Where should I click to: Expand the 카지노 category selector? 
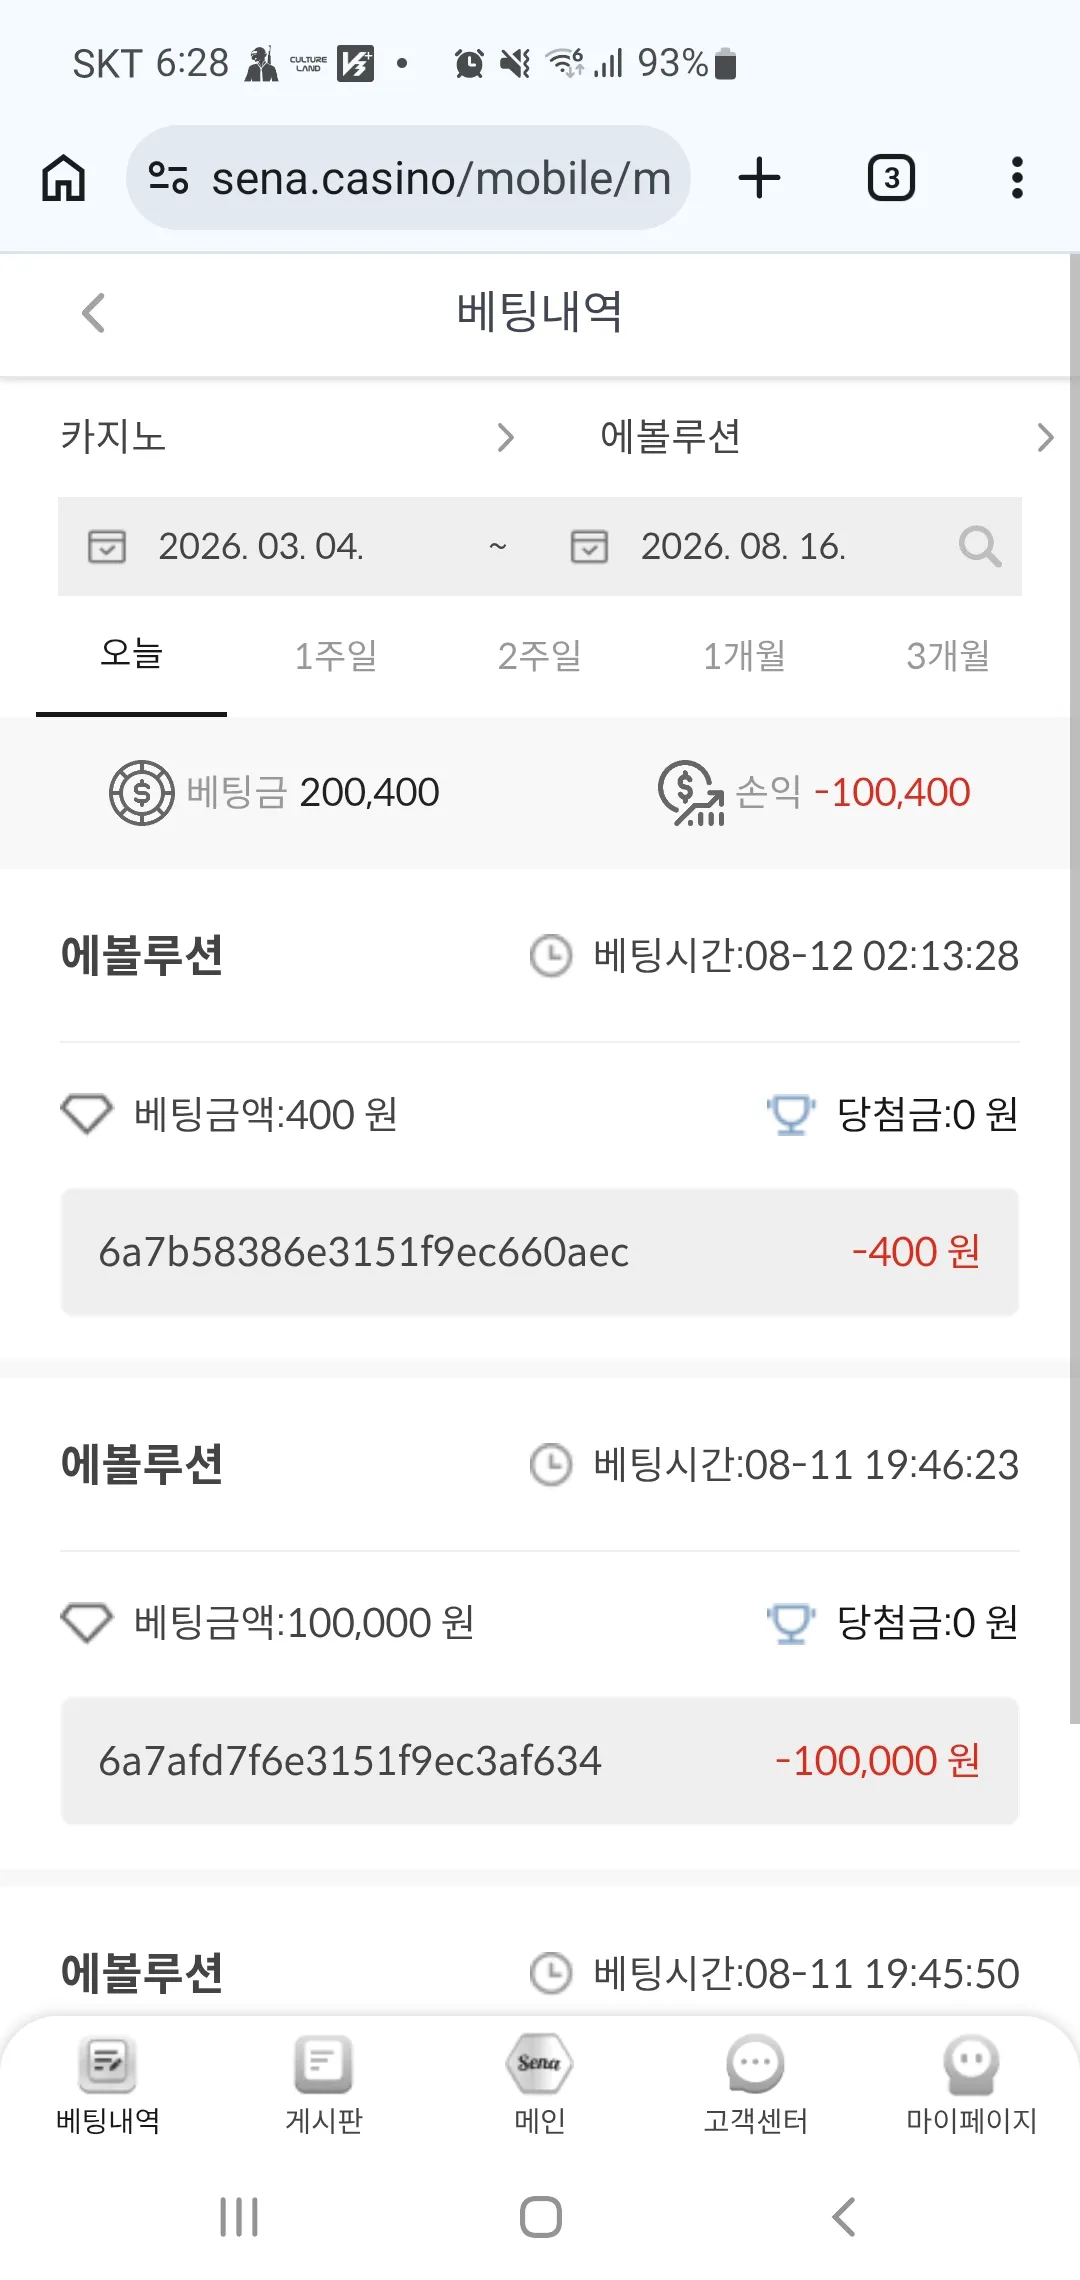[x=289, y=437]
